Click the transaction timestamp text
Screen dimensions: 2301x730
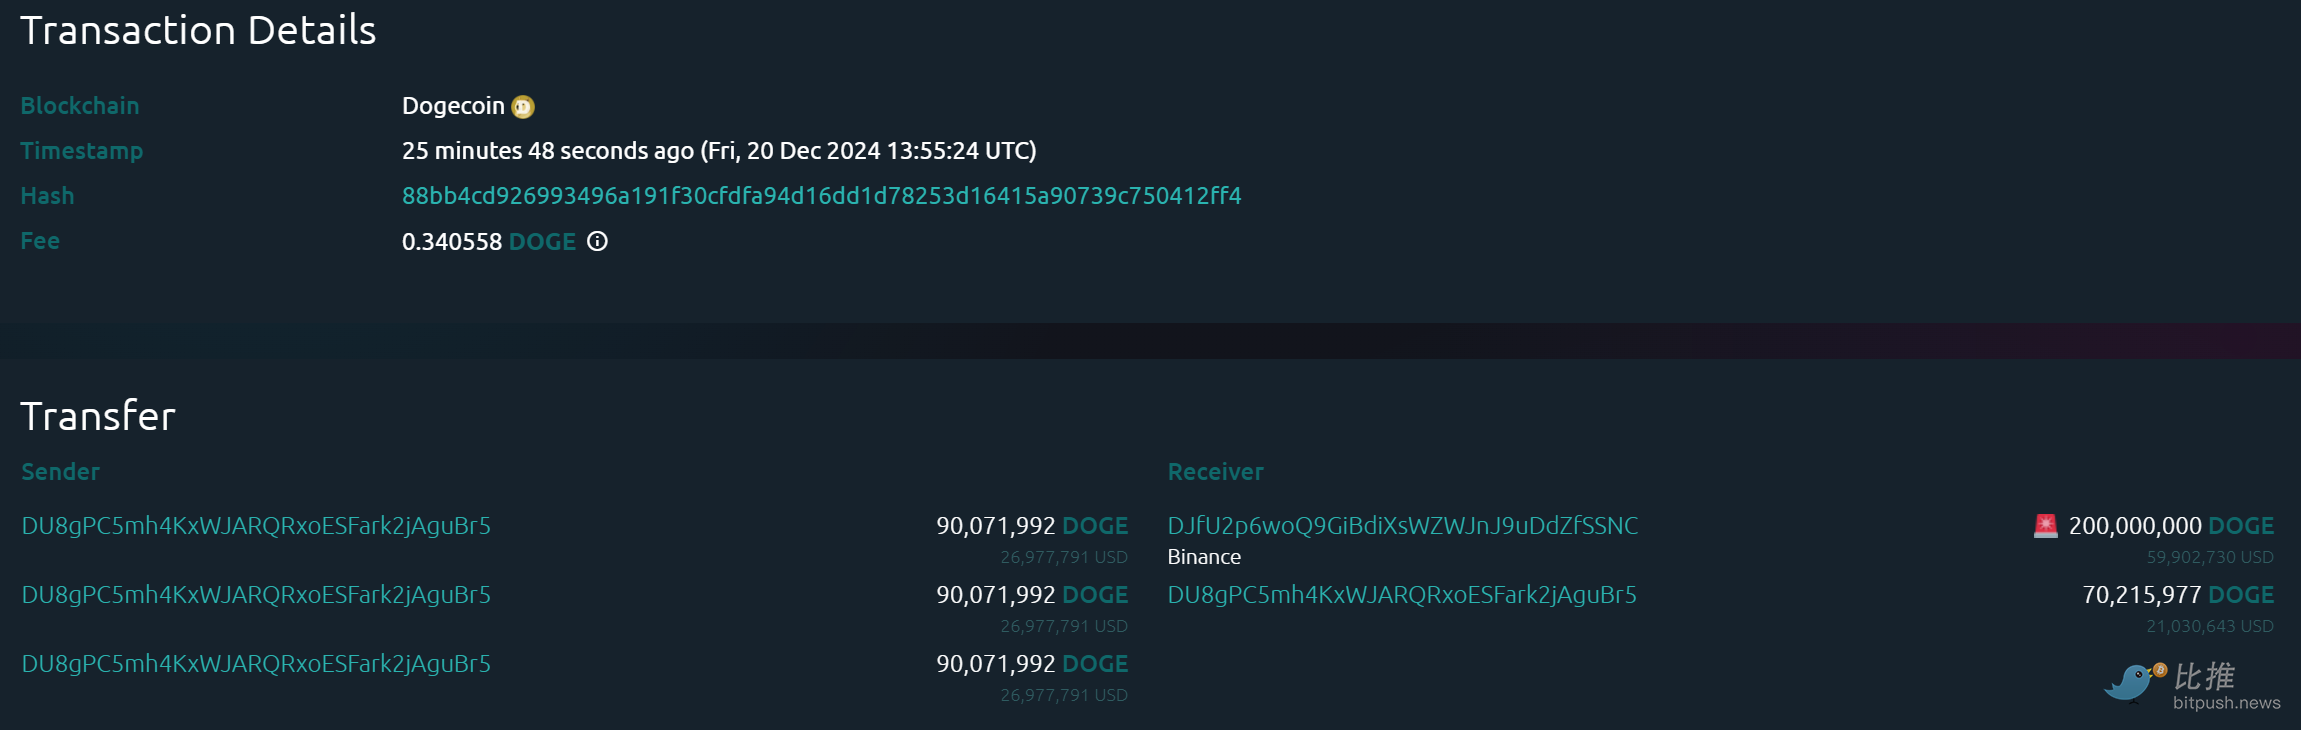[718, 151]
